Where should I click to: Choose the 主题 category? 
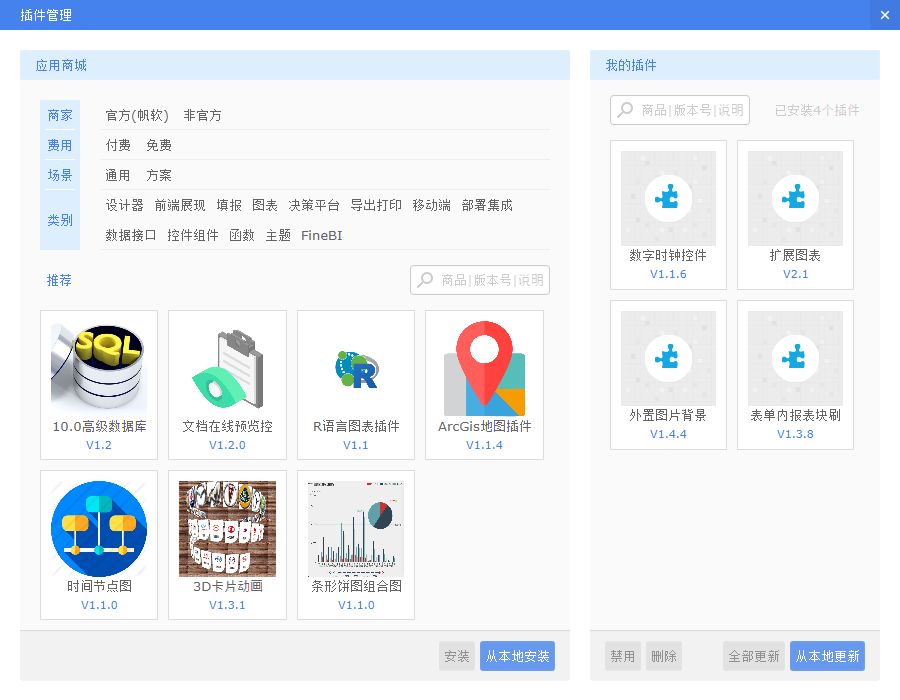(278, 235)
